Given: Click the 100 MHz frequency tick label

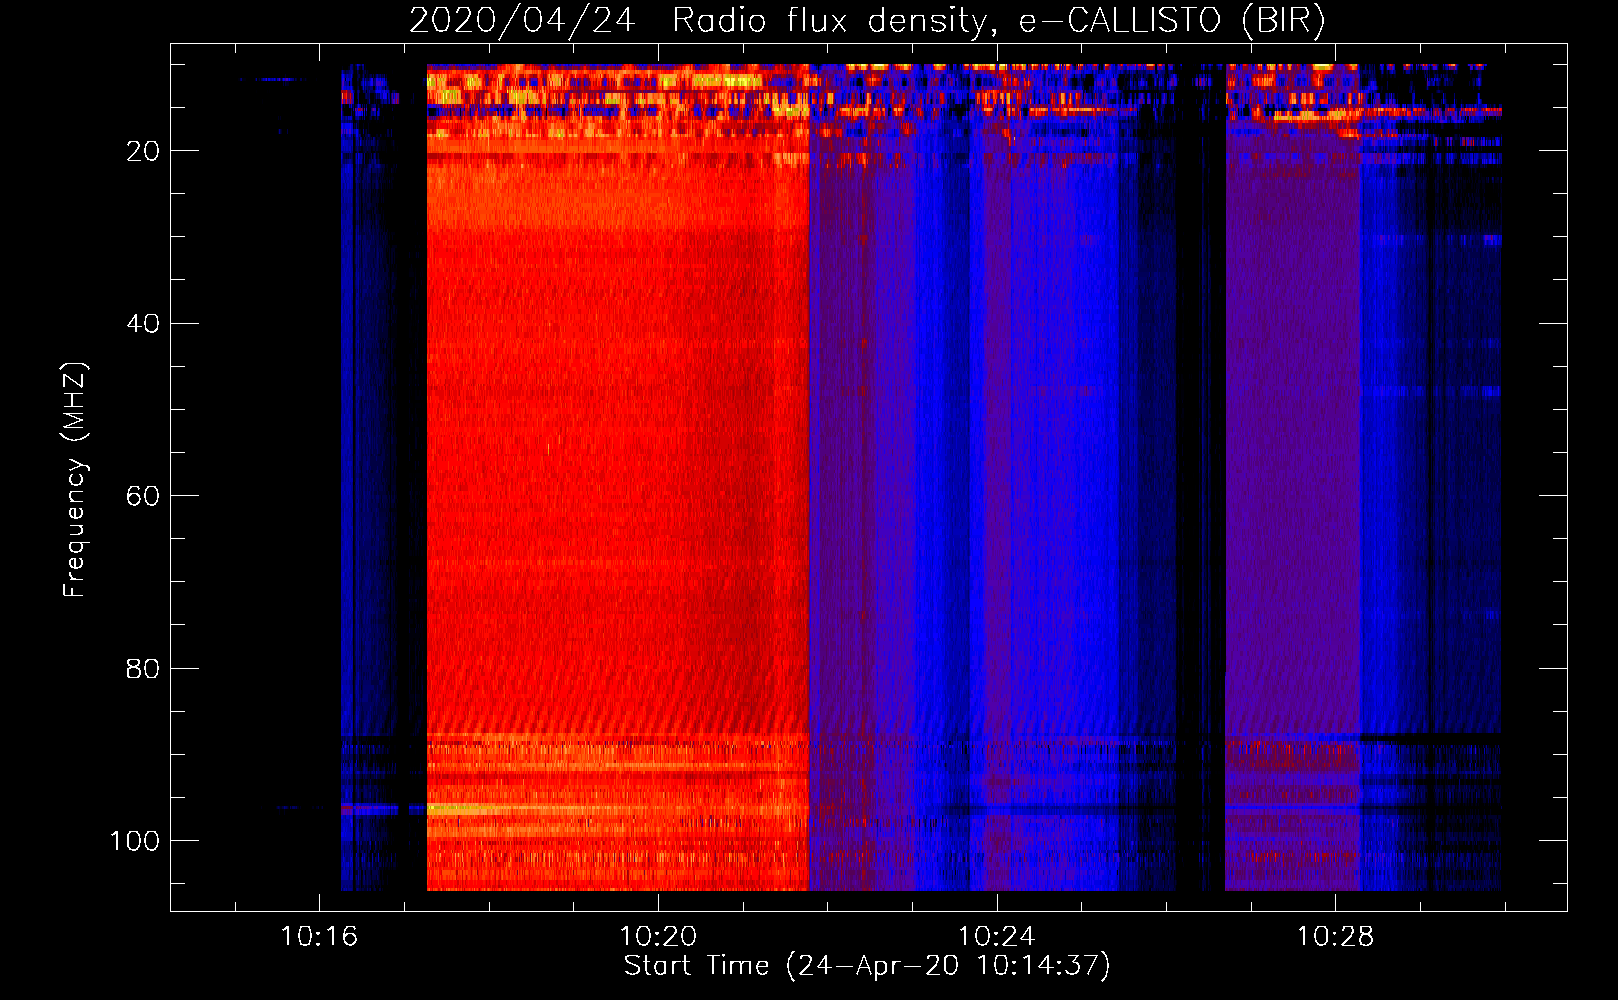Looking at the screenshot, I should 135,841.
